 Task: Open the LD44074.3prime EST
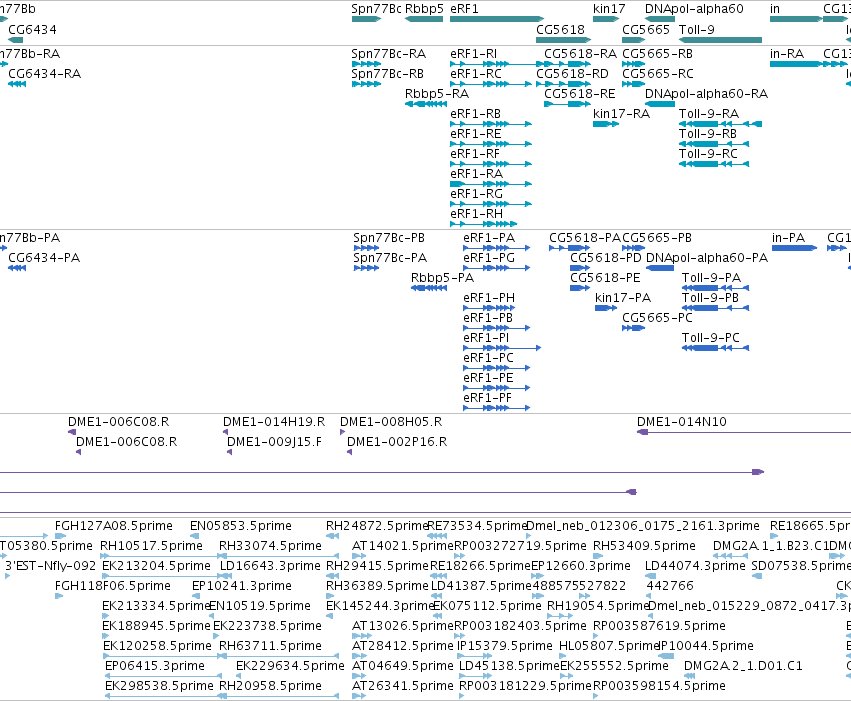(650, 576)
